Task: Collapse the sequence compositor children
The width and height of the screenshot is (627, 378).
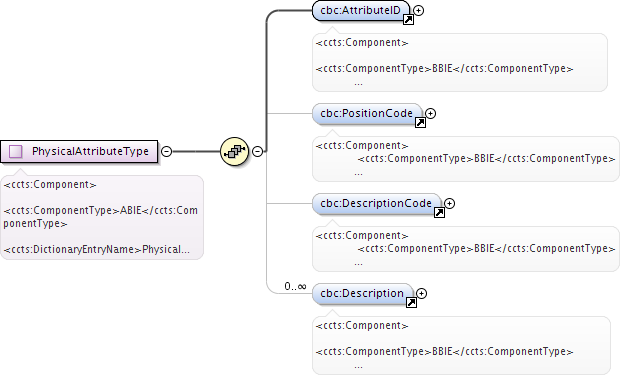Action: click(258, 152)
